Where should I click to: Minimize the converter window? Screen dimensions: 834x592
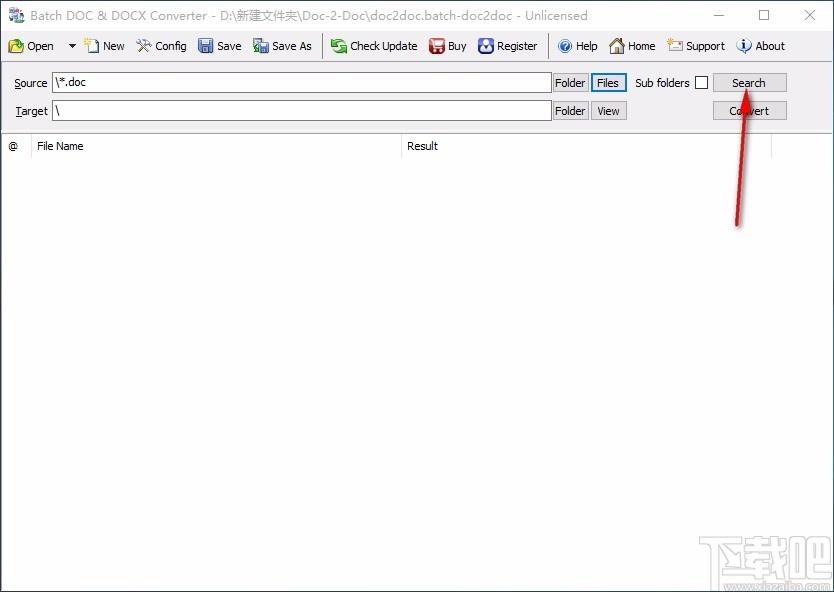719,15
